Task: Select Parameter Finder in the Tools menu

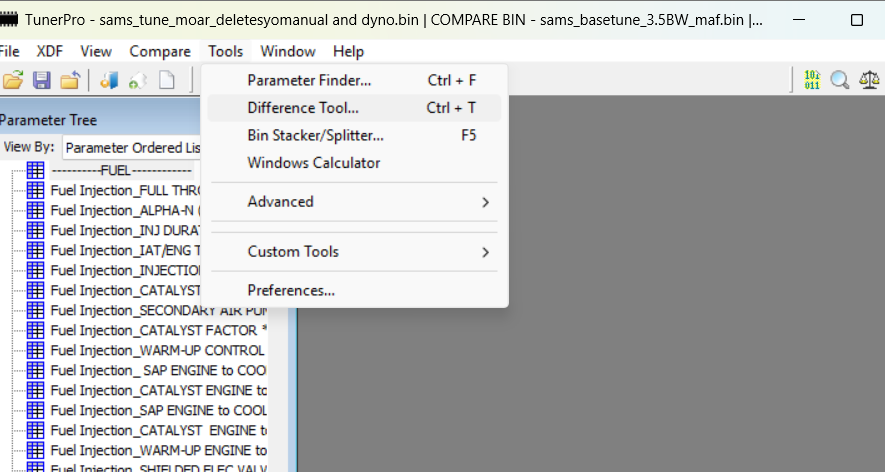Action: pos(309,80)
